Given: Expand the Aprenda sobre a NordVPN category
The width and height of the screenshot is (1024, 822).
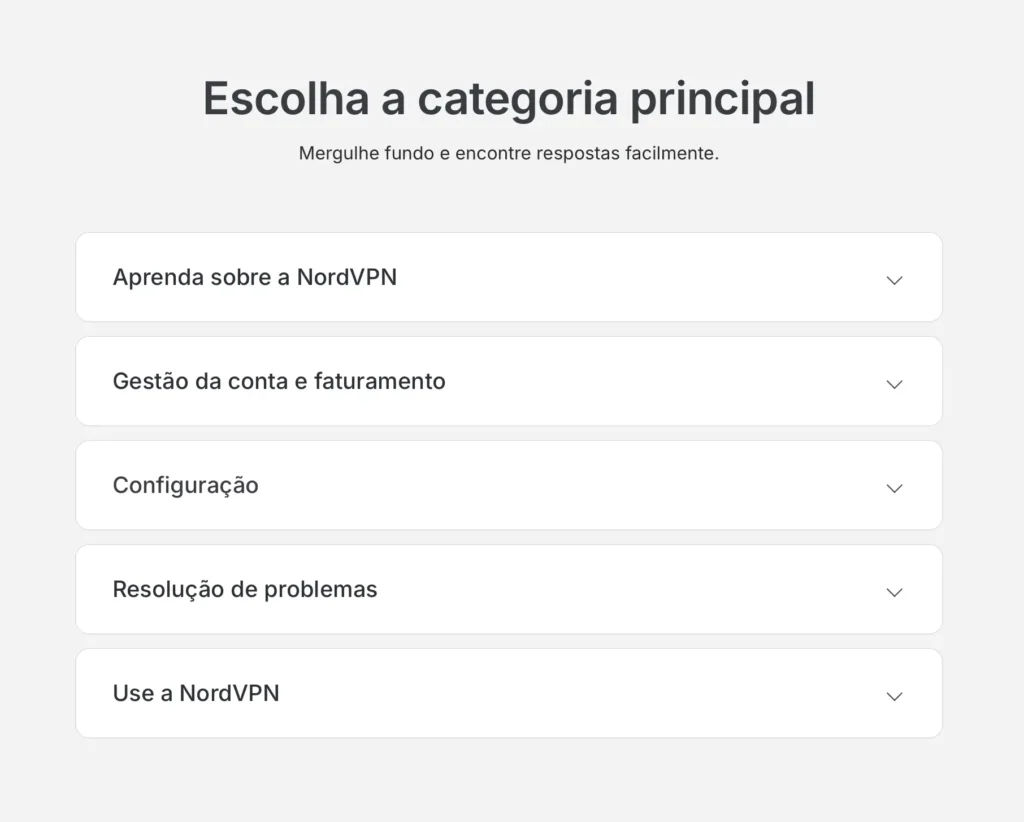Looking at the screenshot, I should [x=509, y=277].
